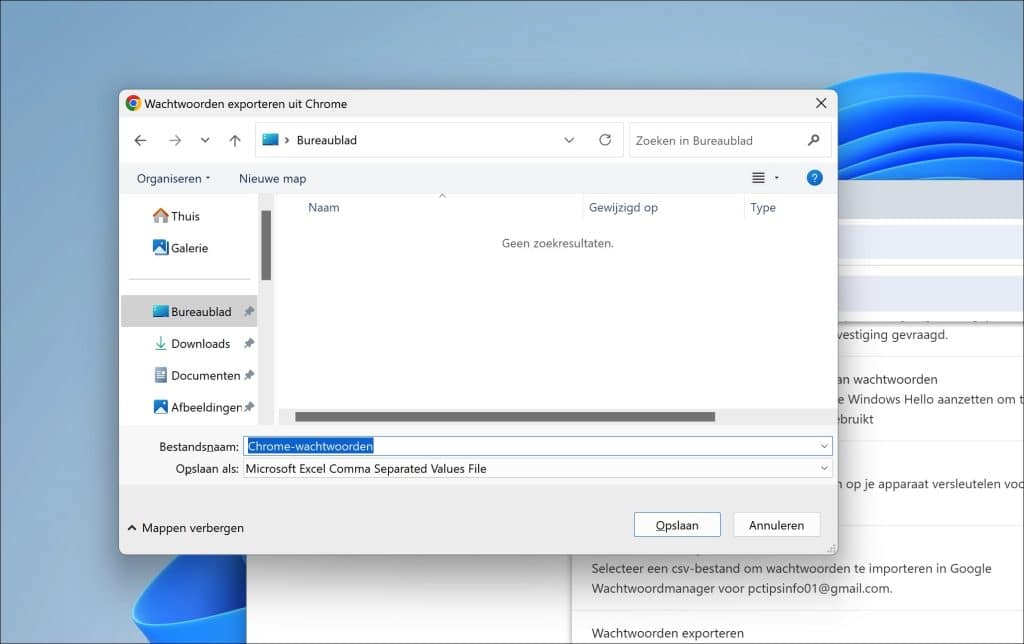Sort by the Type column header
The height and width of the screenshot is (644, 1024).
coord(763,208)
